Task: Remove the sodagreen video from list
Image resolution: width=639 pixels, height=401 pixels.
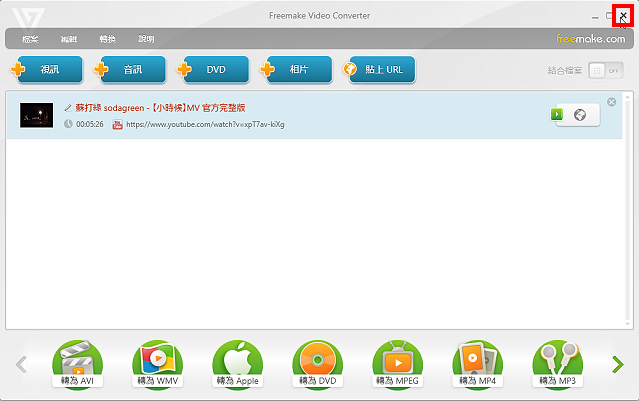Action: tap(611, 102)
